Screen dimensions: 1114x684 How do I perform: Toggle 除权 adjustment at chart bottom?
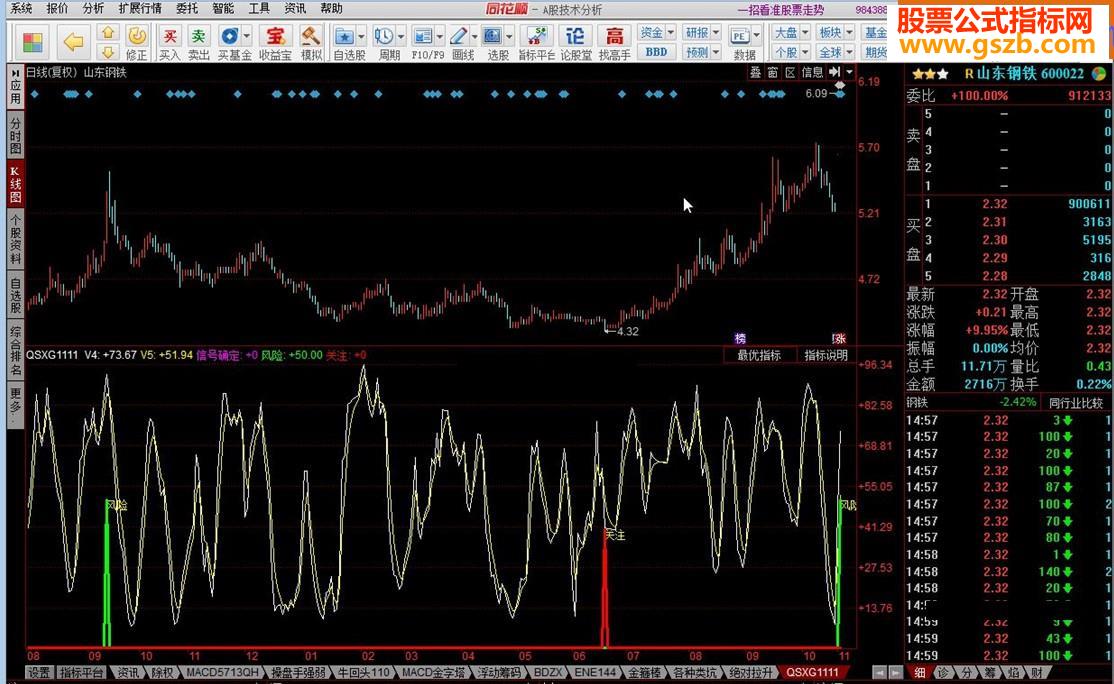[x=163, y=672]
